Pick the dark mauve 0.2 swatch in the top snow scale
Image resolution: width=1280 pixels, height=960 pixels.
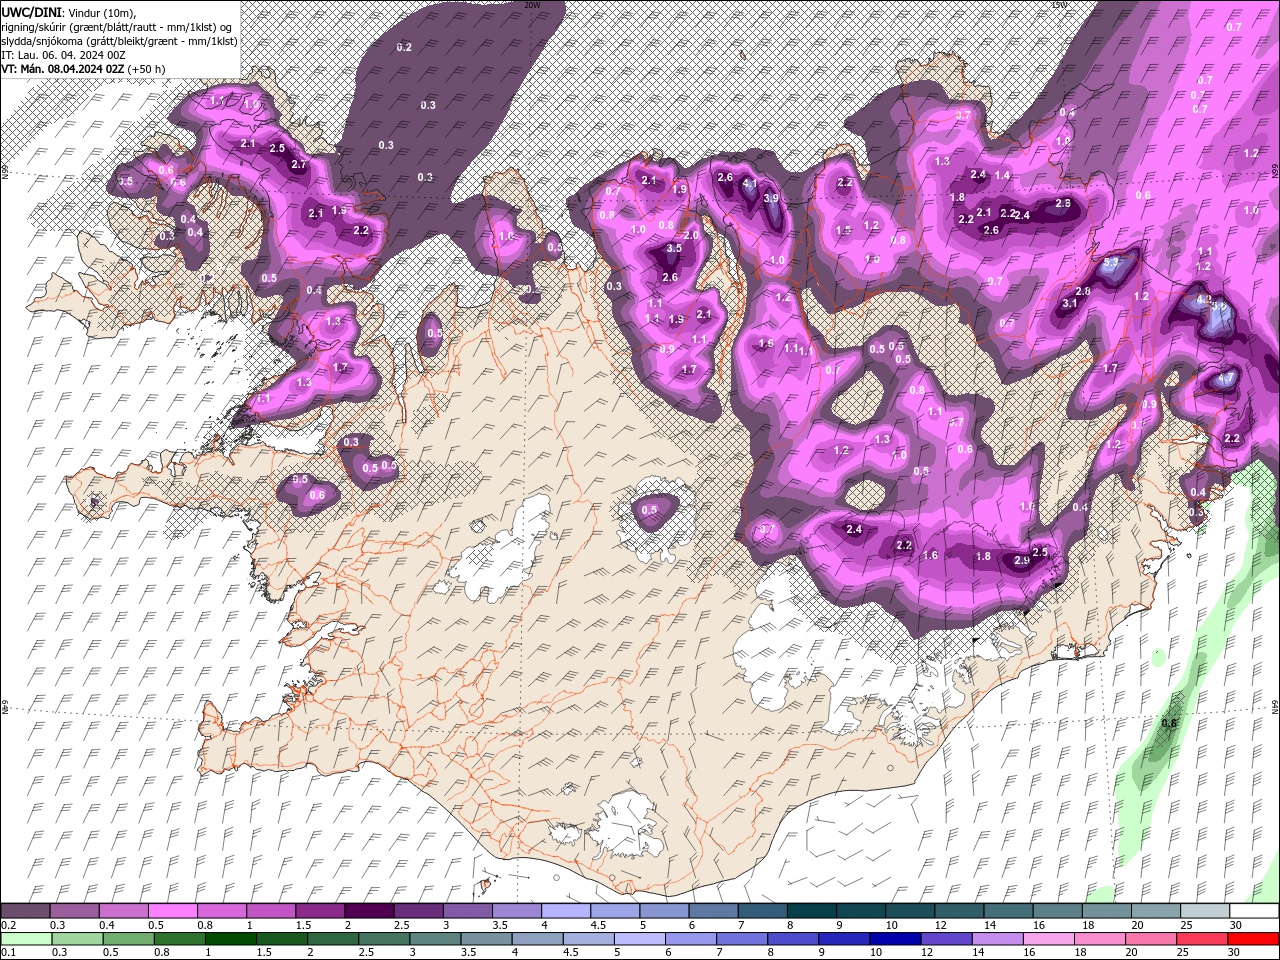pyautogui.click(x=25, y=911)
